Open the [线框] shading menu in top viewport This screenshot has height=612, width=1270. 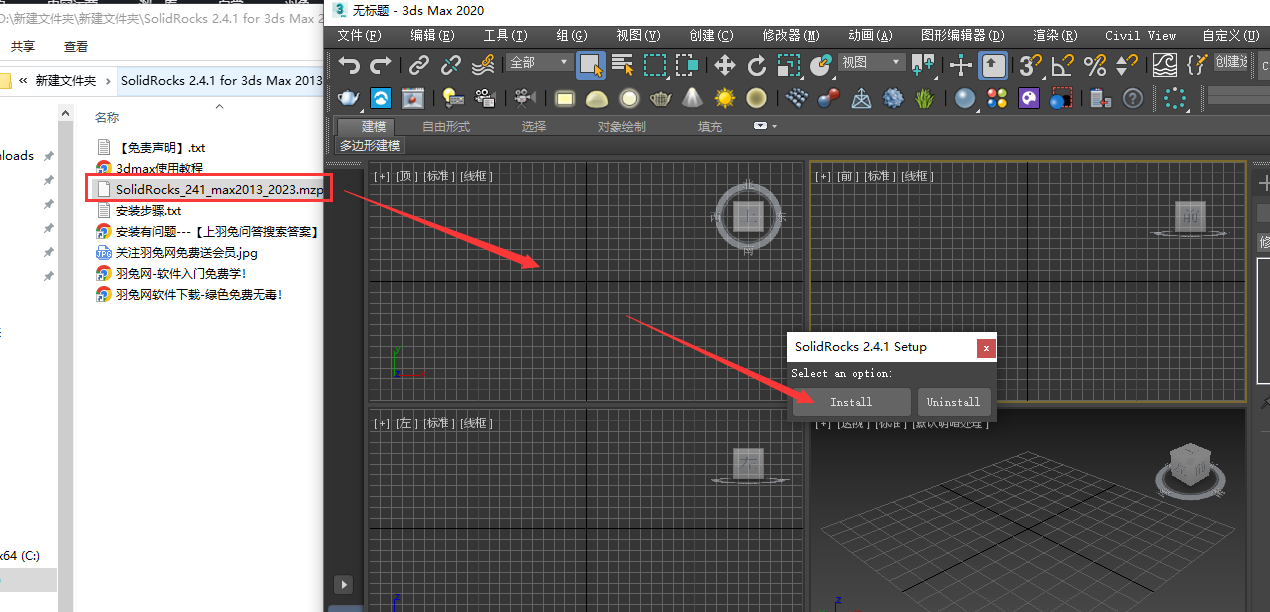point(476,176)
